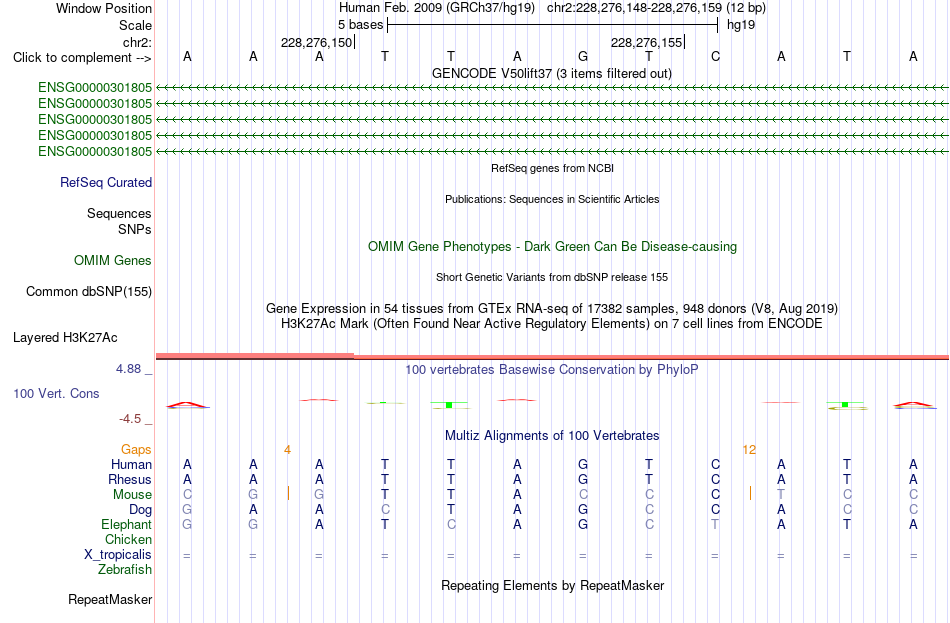This screenshot has width=950, height=623.
Task: Click the '5 bases' scale label
Action: coord(360,25)
